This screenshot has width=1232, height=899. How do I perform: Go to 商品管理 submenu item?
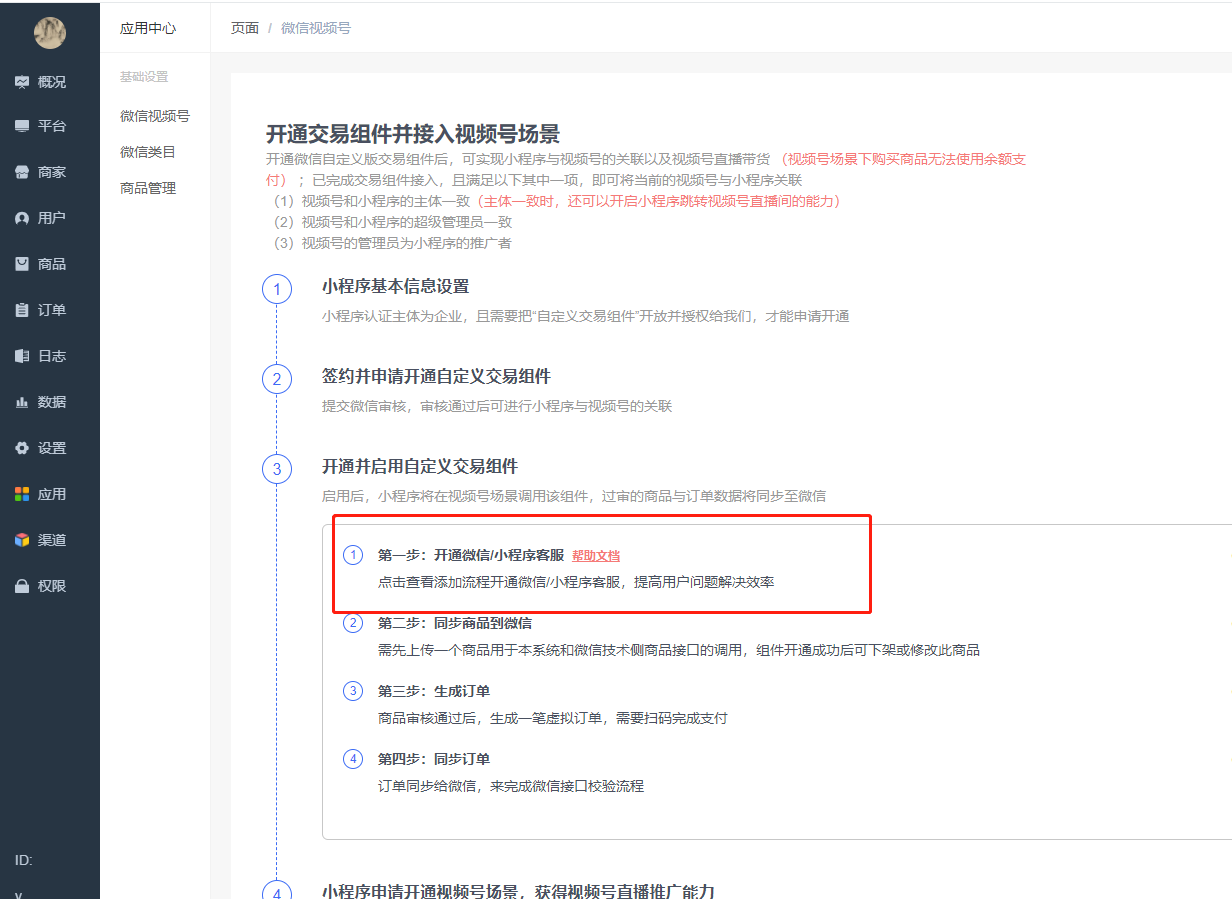pyautogui.click(x=148, y=188)
